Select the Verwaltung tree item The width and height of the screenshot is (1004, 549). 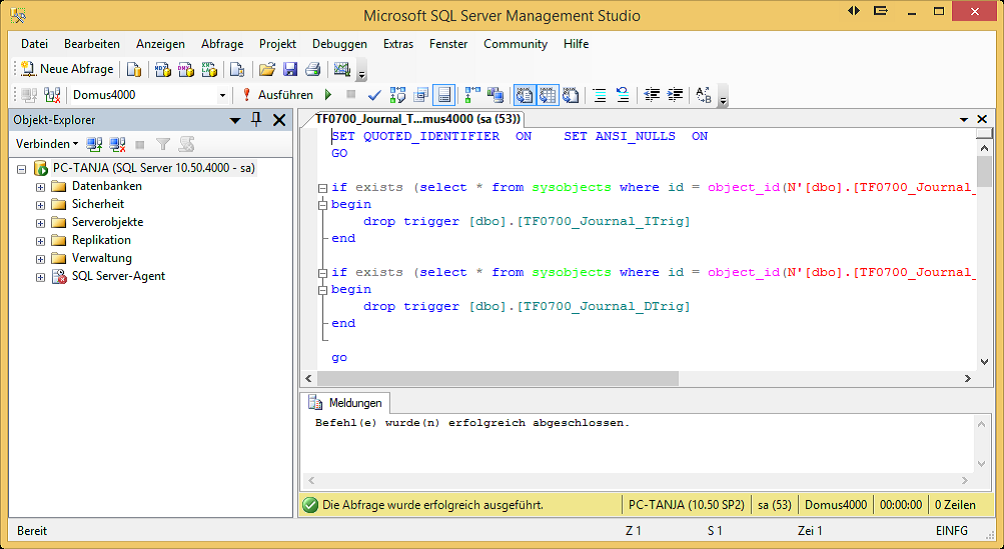coord(101,258)
